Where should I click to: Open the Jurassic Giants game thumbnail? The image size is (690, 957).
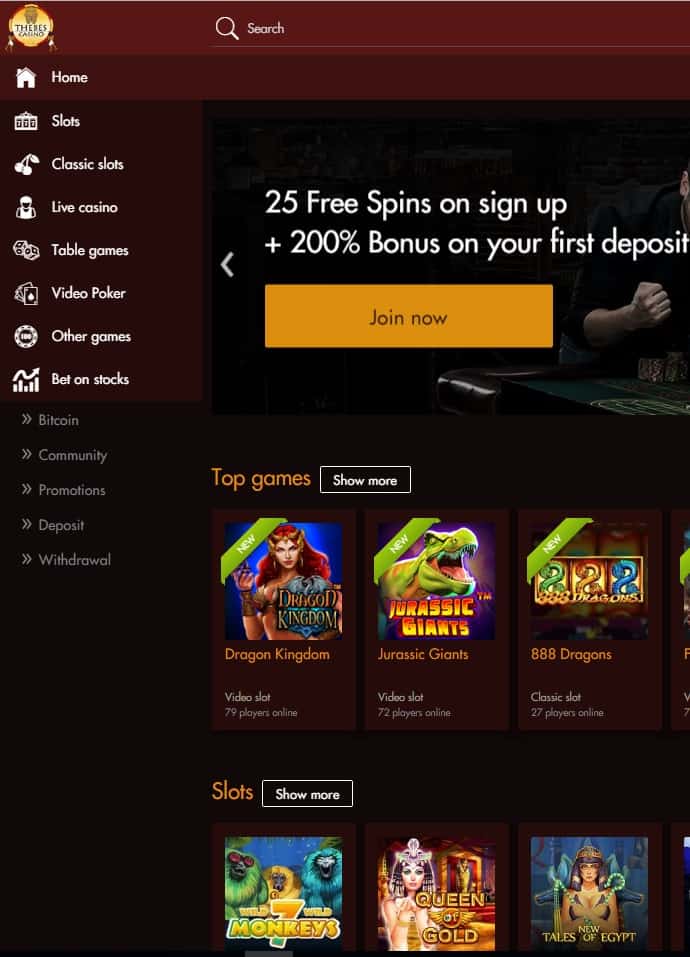(436, 581)
